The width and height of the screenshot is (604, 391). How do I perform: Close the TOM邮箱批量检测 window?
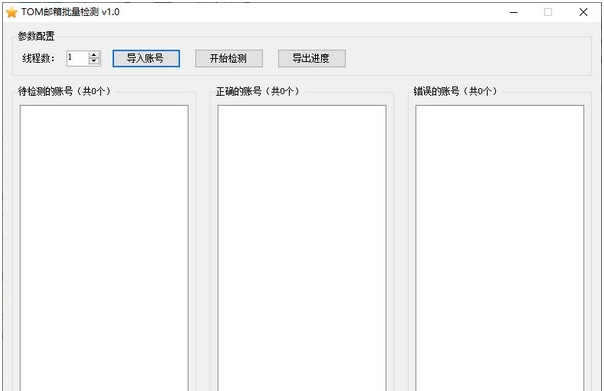pyautogui.click(x=583, y=12)
